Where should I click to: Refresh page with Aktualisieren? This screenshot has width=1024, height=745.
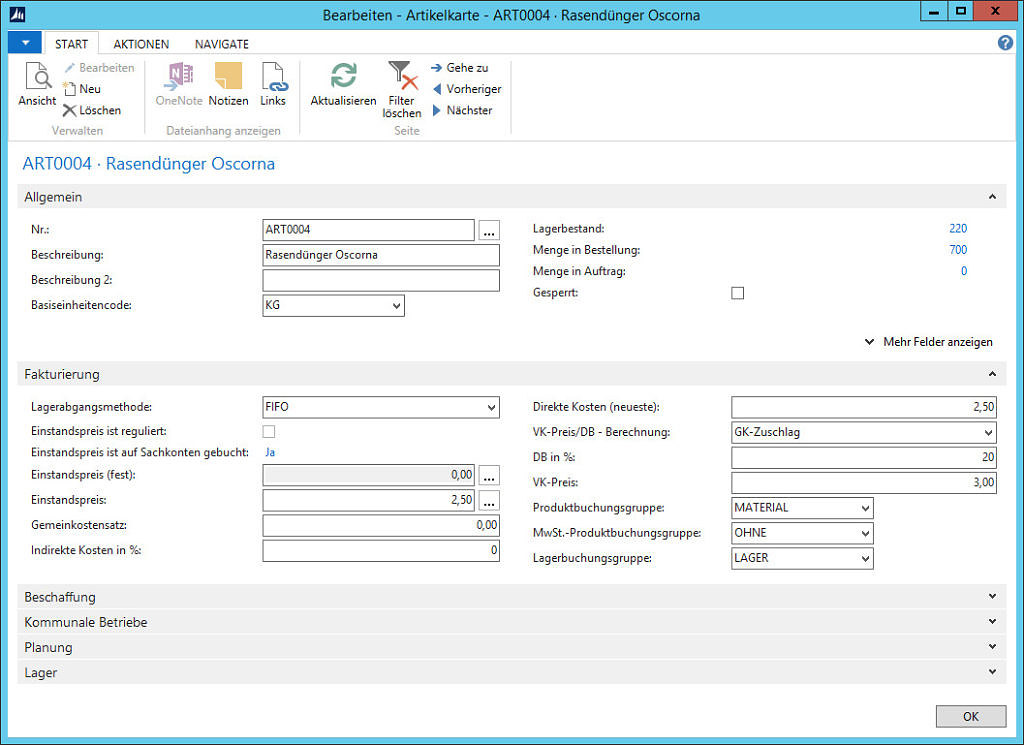[344, 84]
